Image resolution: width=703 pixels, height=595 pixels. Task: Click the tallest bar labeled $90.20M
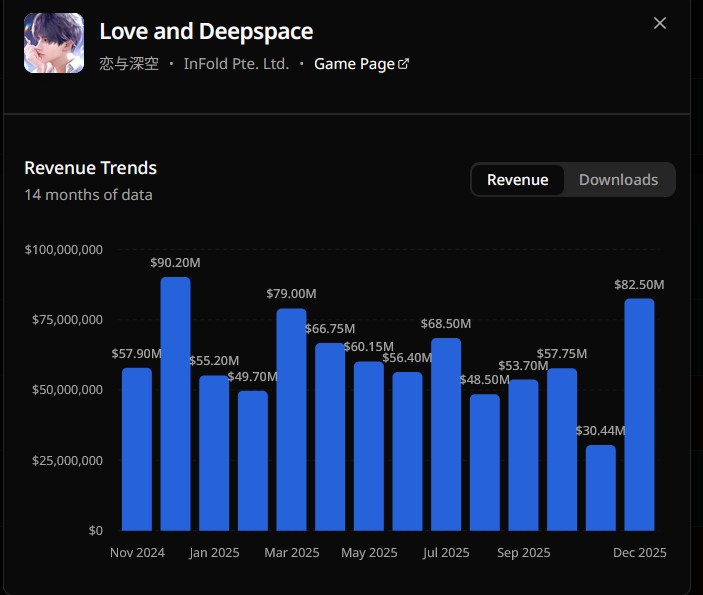coord(176,404)
